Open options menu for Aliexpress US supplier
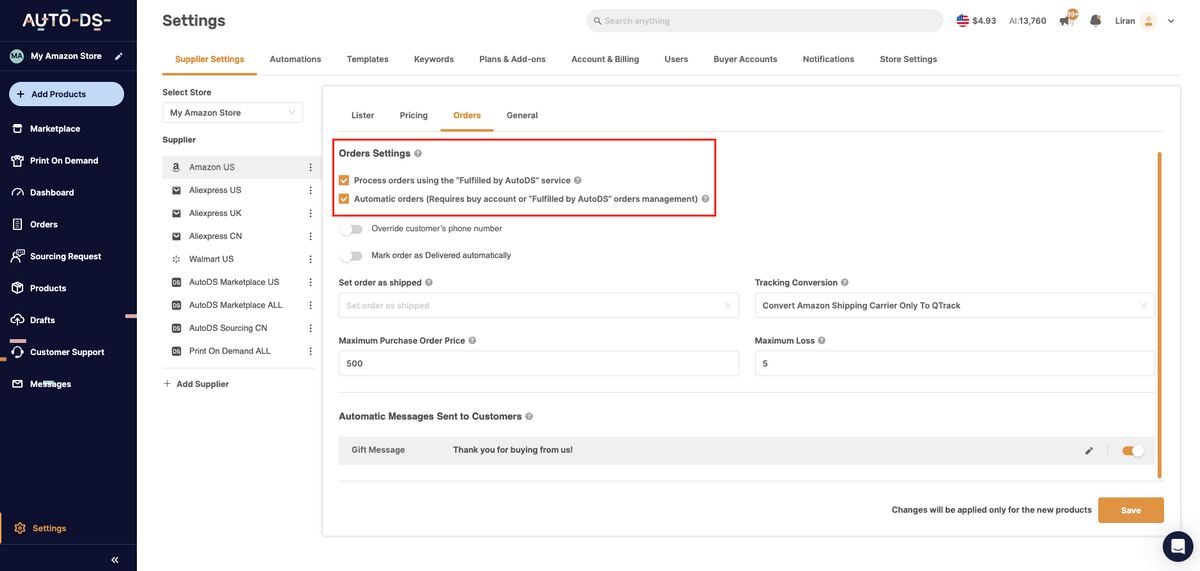The height and width of the screenshot is (571, 1200). coord(310,190)
